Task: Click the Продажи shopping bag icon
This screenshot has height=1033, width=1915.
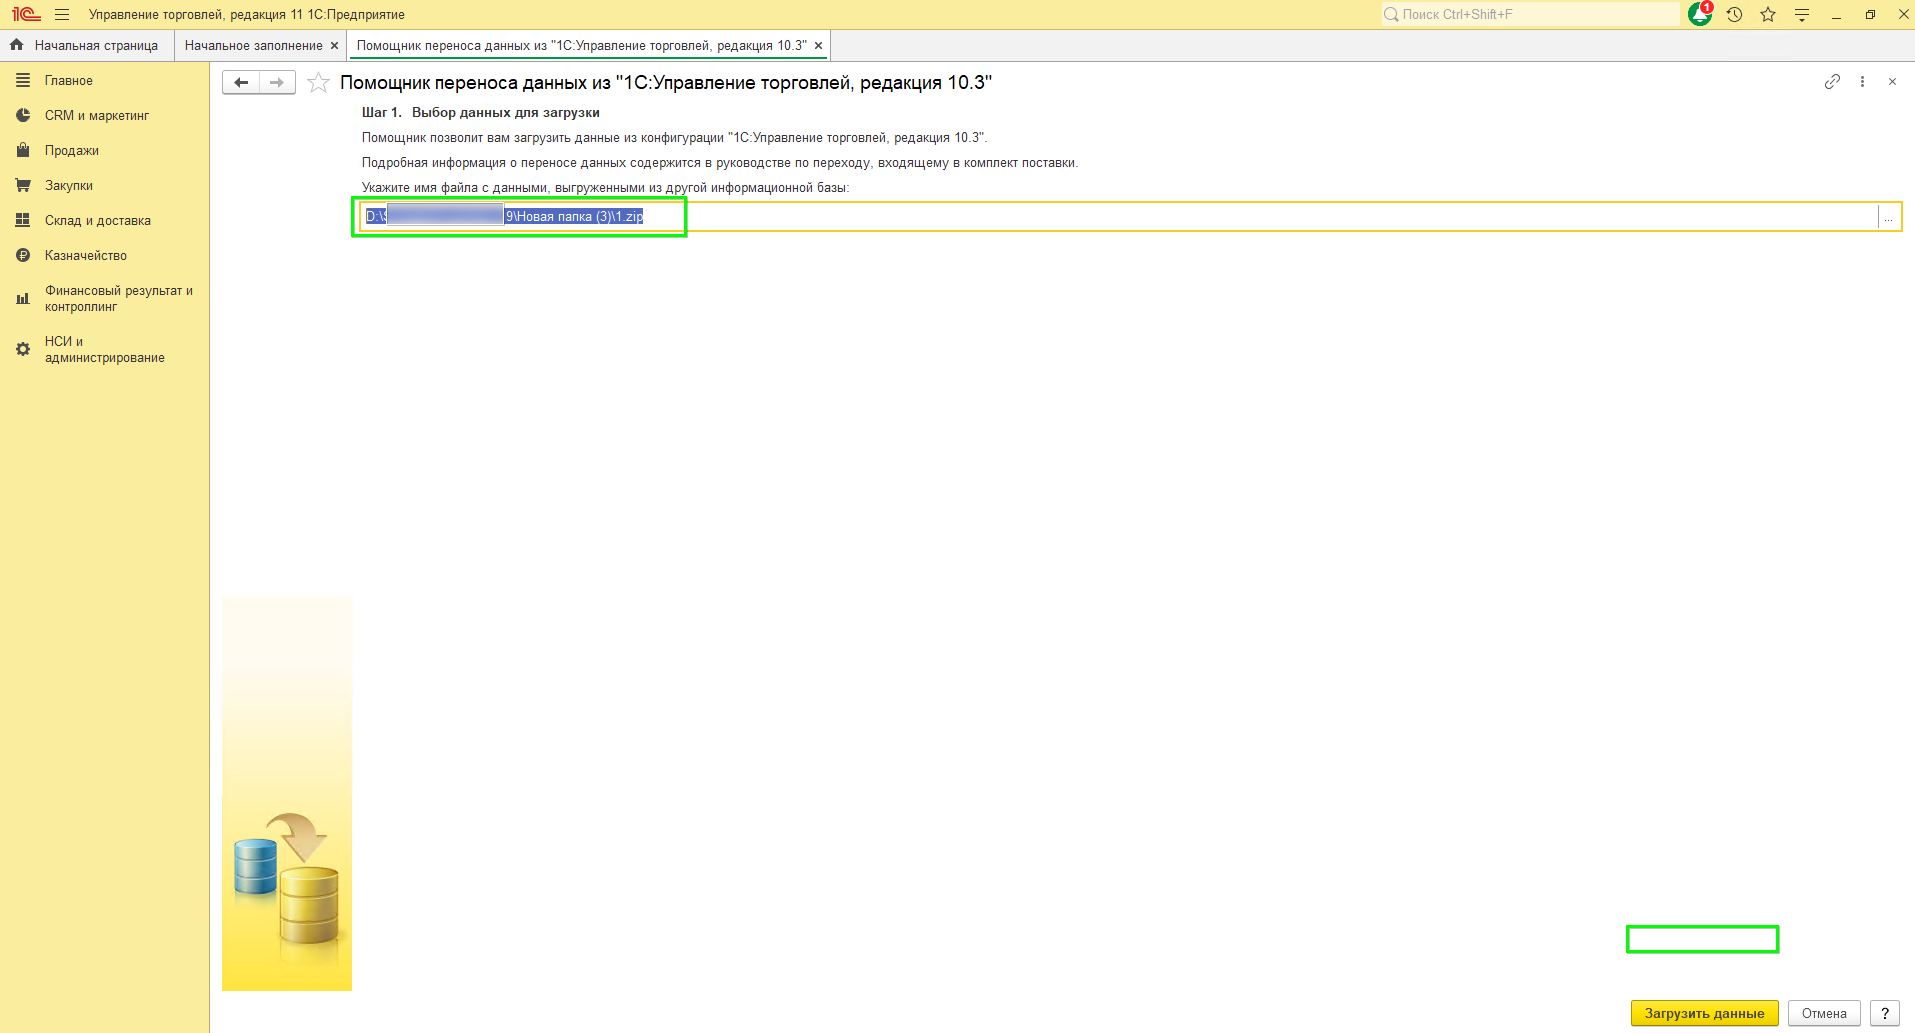Action: (23, 150)
